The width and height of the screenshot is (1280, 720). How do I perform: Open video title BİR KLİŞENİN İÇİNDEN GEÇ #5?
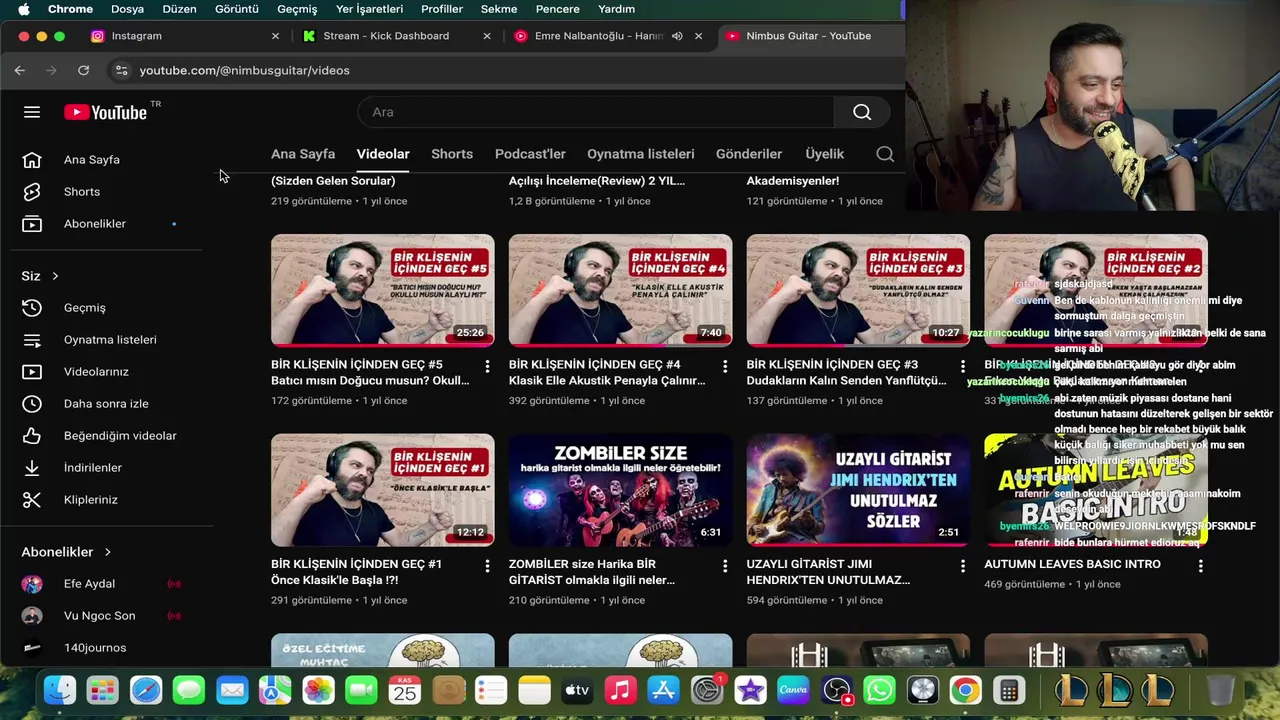point(370,372)
